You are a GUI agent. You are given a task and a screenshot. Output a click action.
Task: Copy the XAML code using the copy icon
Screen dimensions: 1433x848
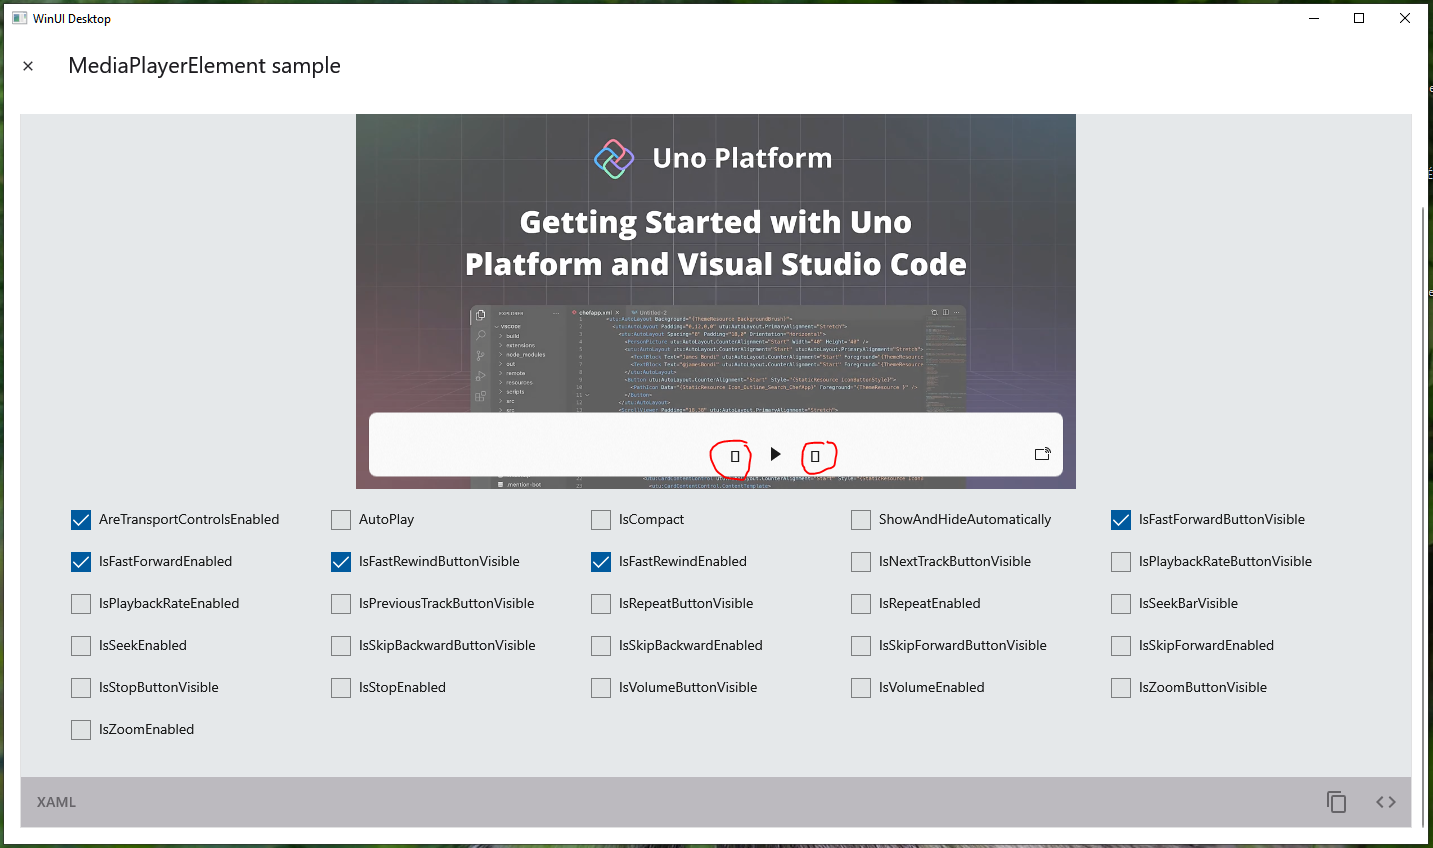[x=1336, y=801]
